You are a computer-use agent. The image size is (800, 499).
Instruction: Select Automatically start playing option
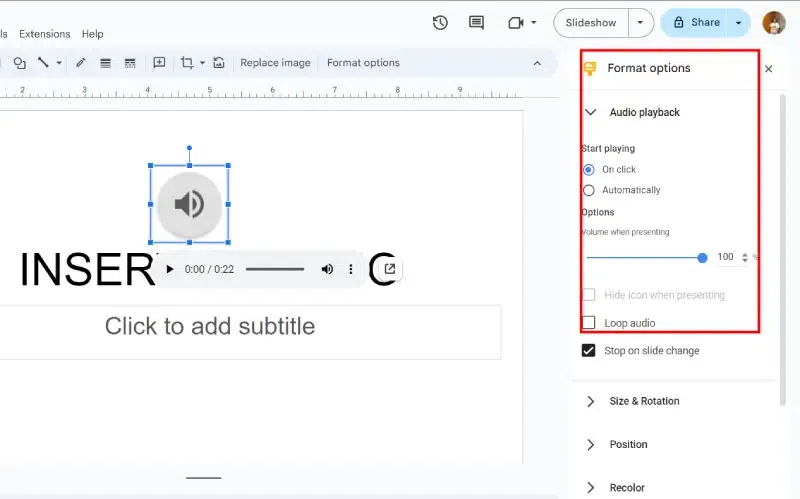[x=588, y=190]
